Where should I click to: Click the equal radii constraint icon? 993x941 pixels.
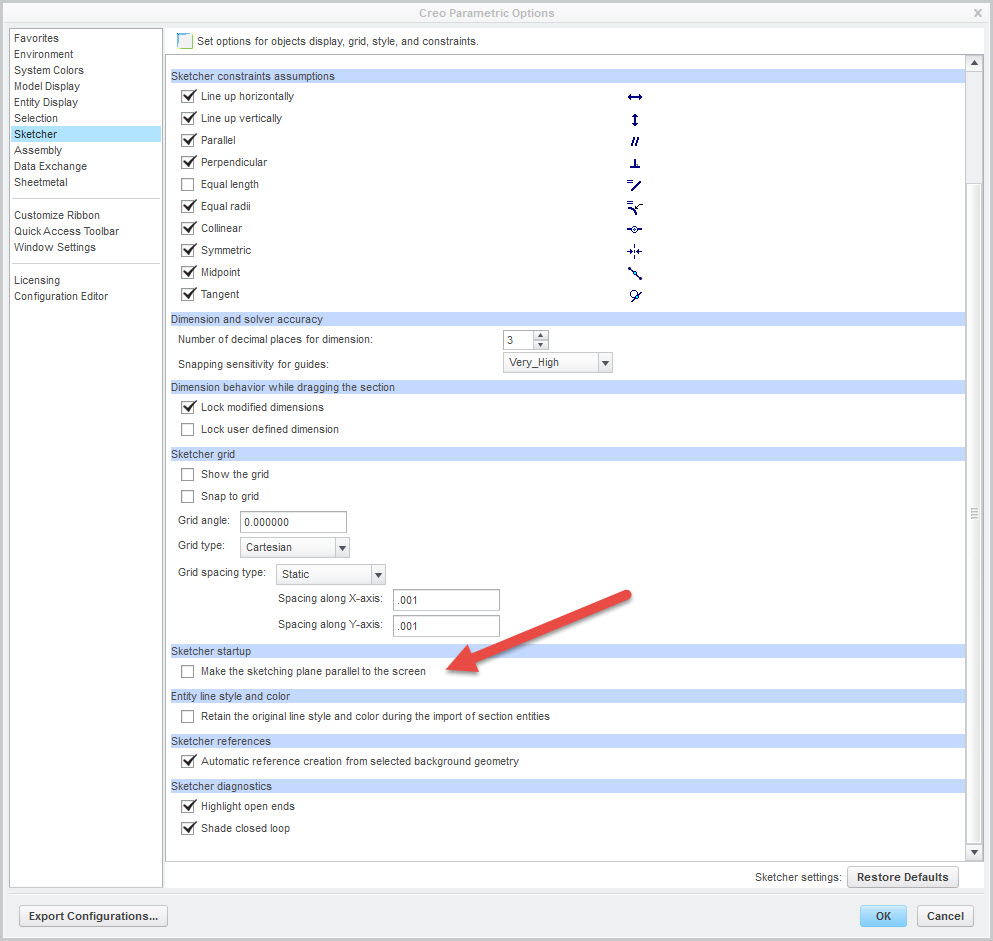pyautogui.click(x=635, y=207)
